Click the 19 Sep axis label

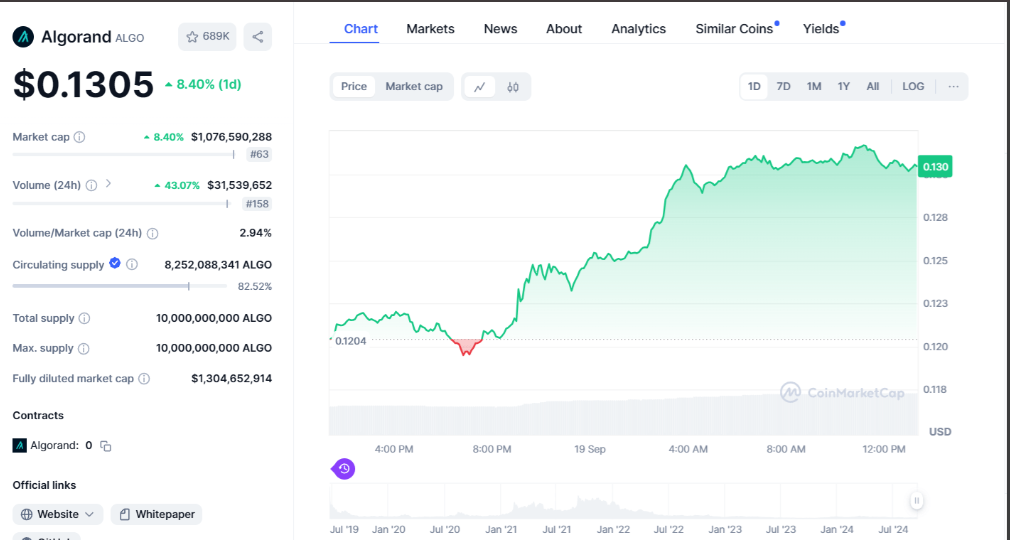click(590, 449)
